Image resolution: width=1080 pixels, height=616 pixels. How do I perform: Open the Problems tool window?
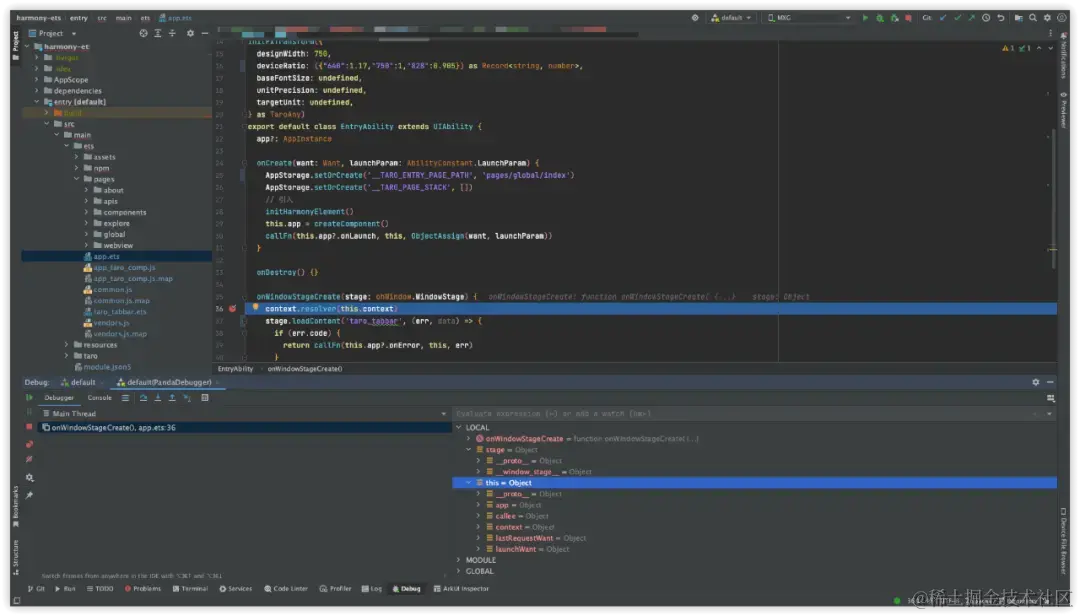(143, 589)
